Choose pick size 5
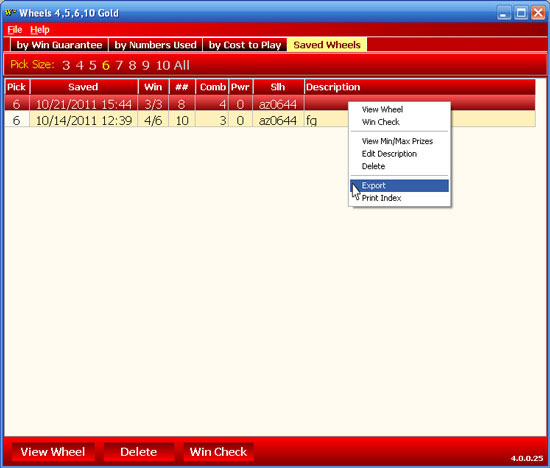The image size is (550, 468). (93, 65)
